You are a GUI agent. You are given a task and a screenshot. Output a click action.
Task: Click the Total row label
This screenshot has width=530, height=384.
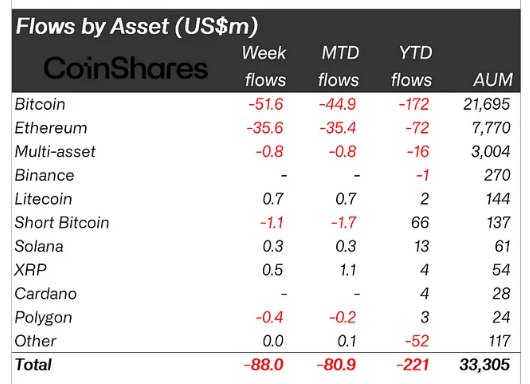(x=33, y=364)
